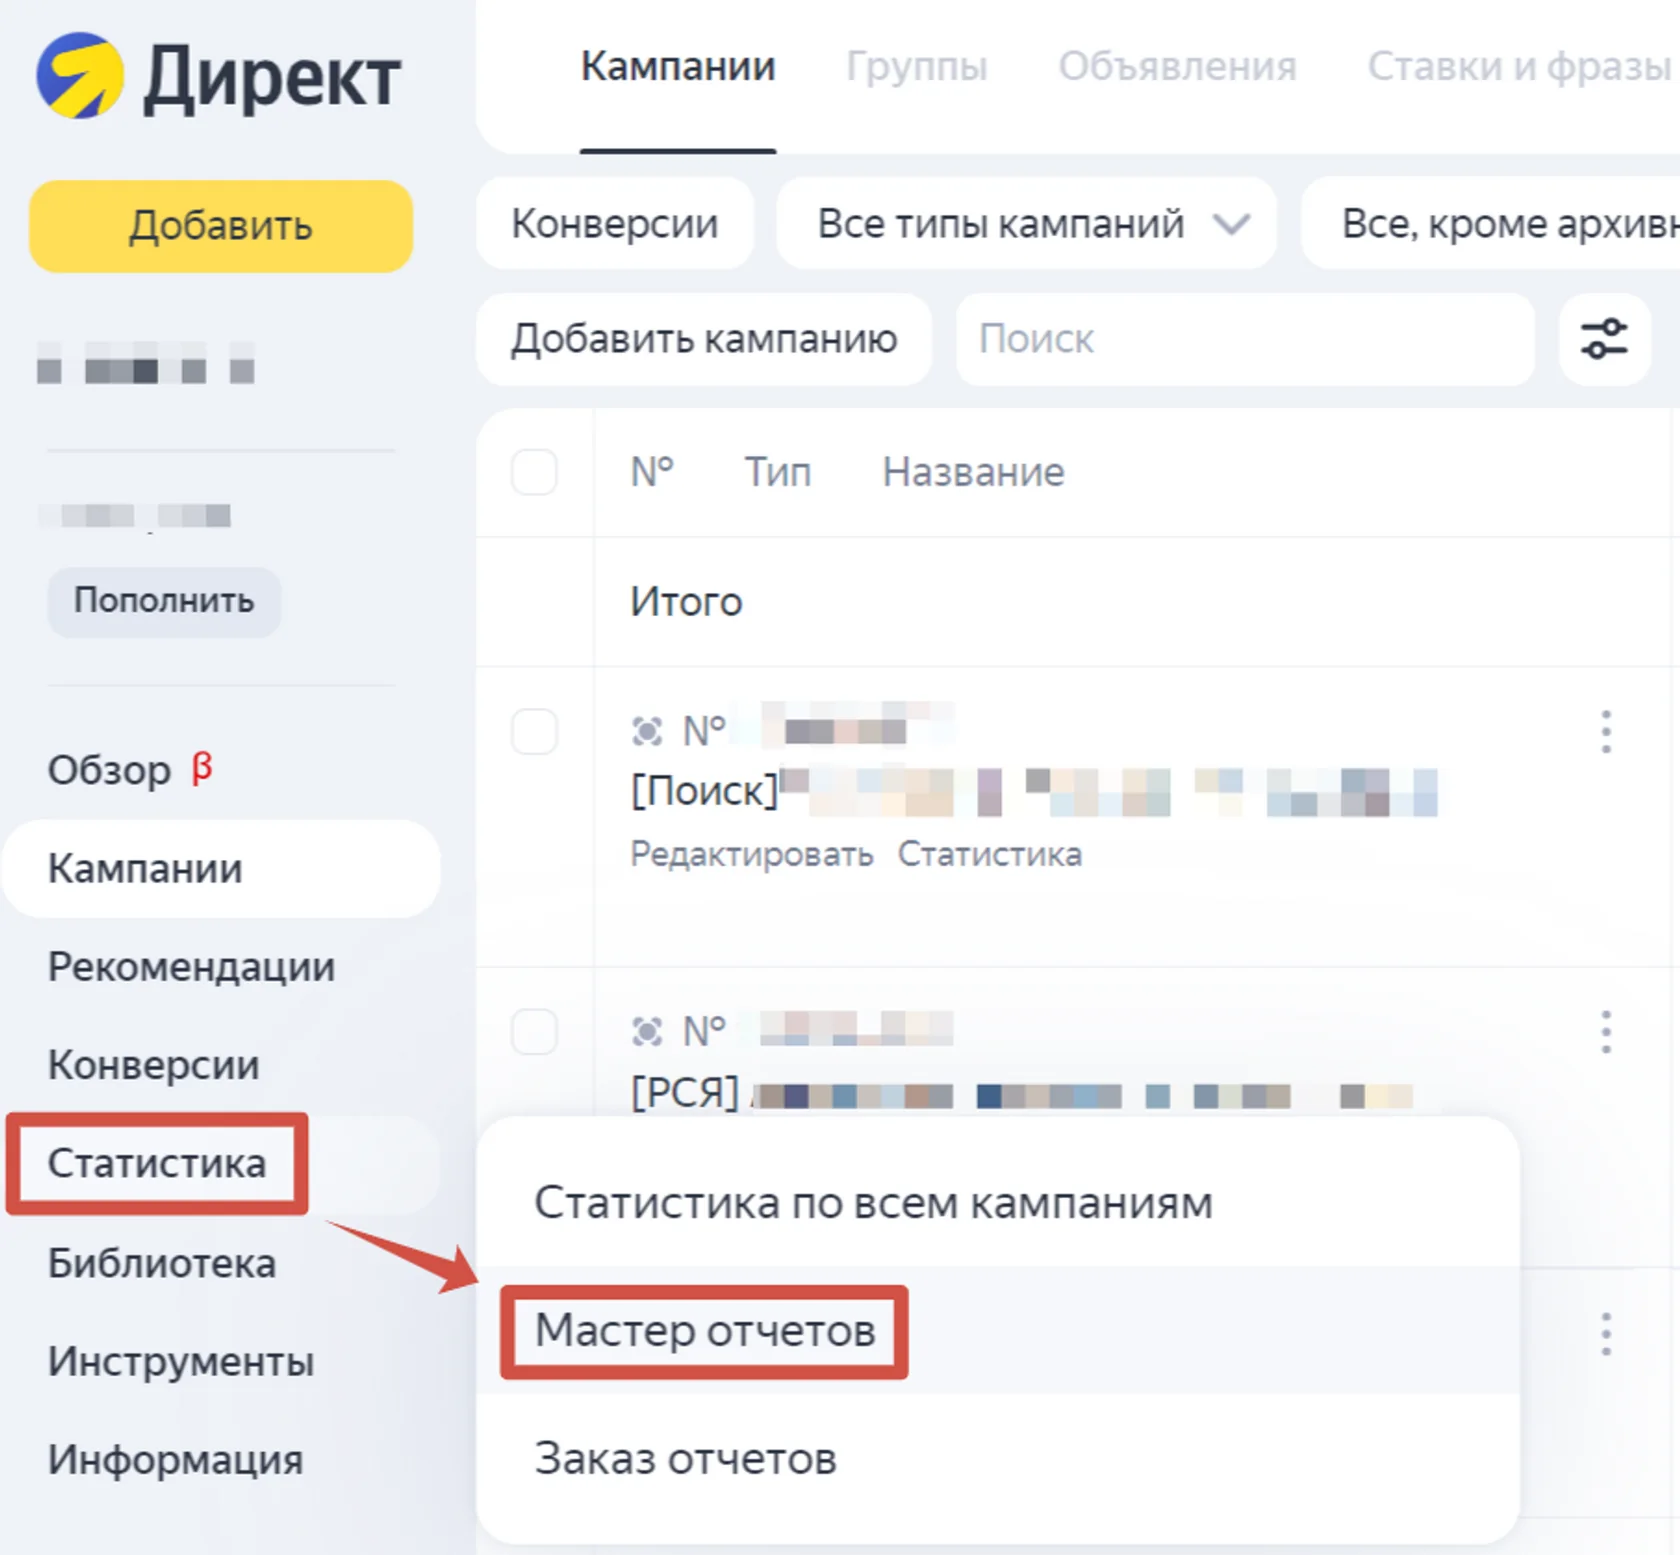This screenshot has height=1555, width=1680.
Task: Choose Статистика по всем кампаниям menu item
Action: tap(998, 1203)
